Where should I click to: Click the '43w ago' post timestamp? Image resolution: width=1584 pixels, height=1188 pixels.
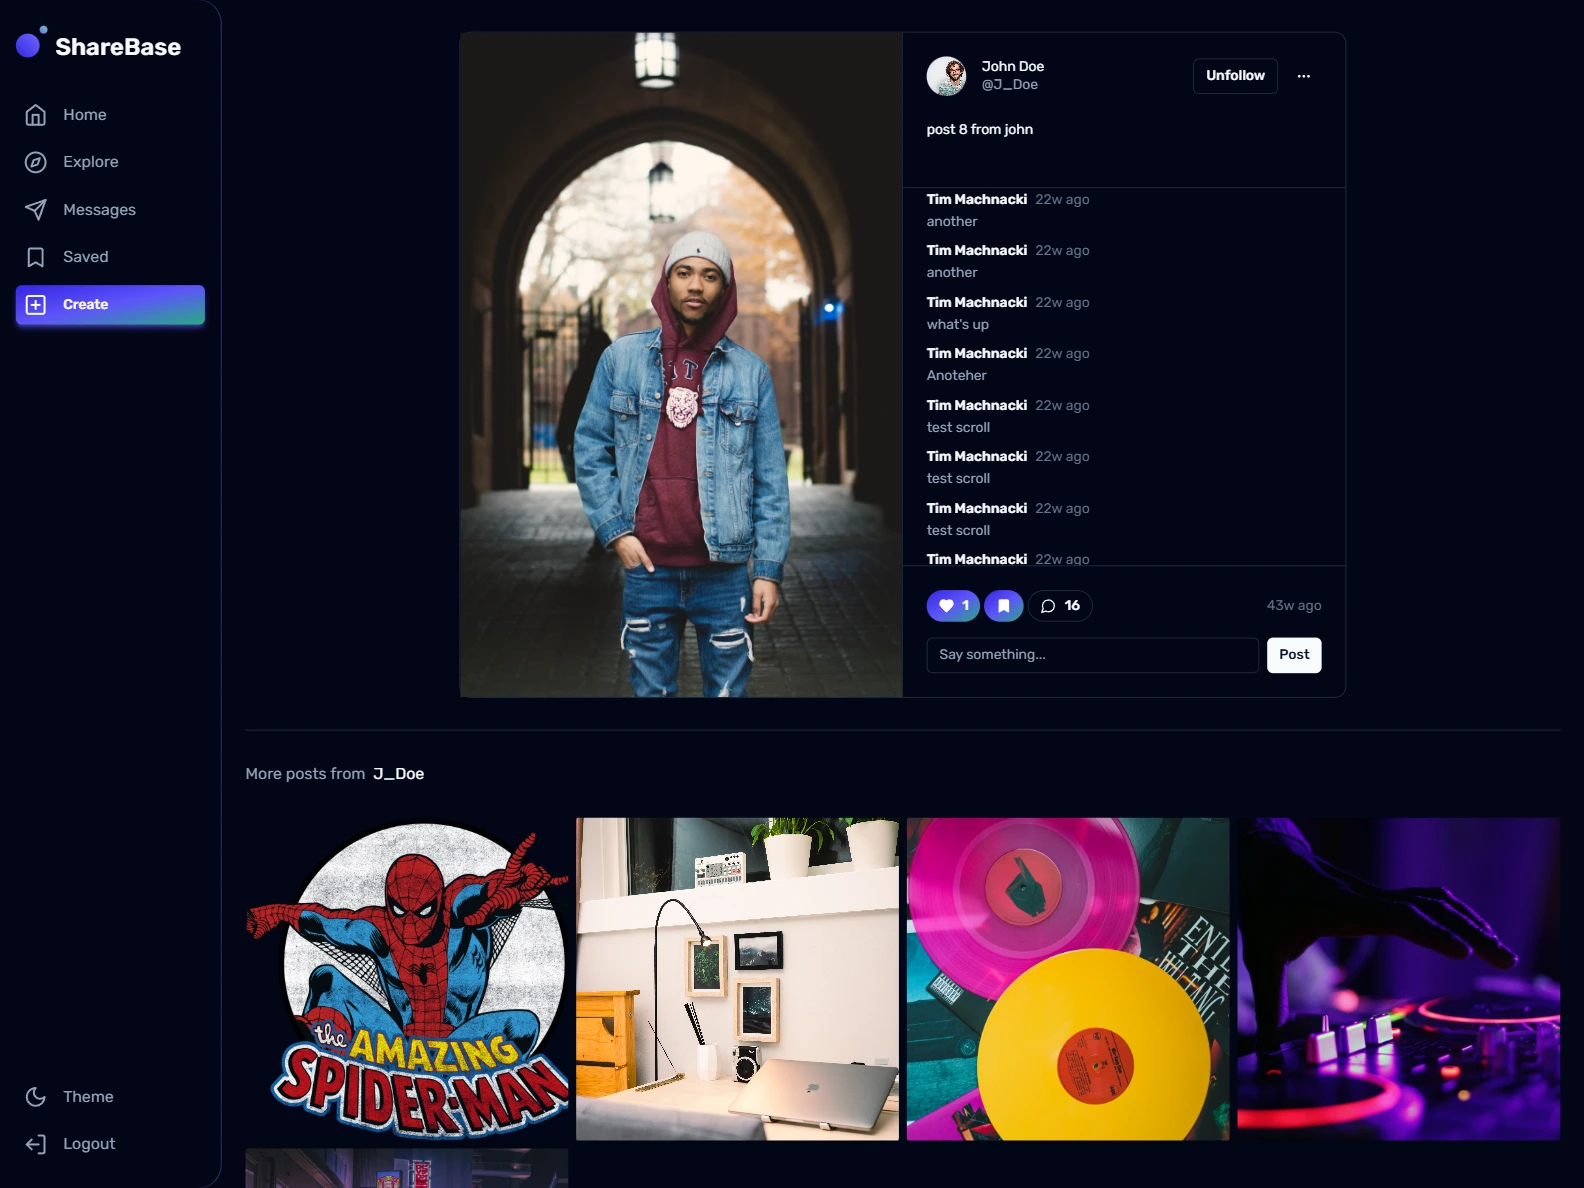click(x=1294, y=606)
